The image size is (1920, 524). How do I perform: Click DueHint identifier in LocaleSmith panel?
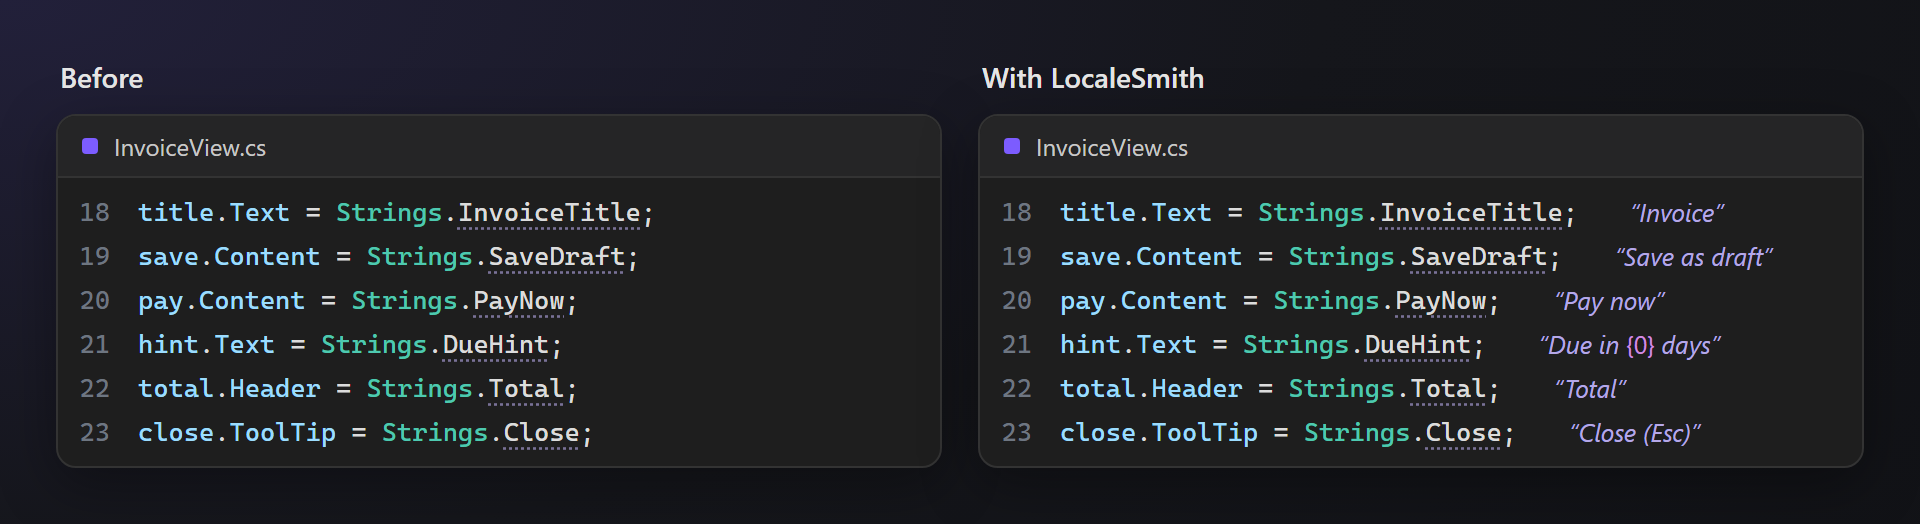pos(1418,345)
